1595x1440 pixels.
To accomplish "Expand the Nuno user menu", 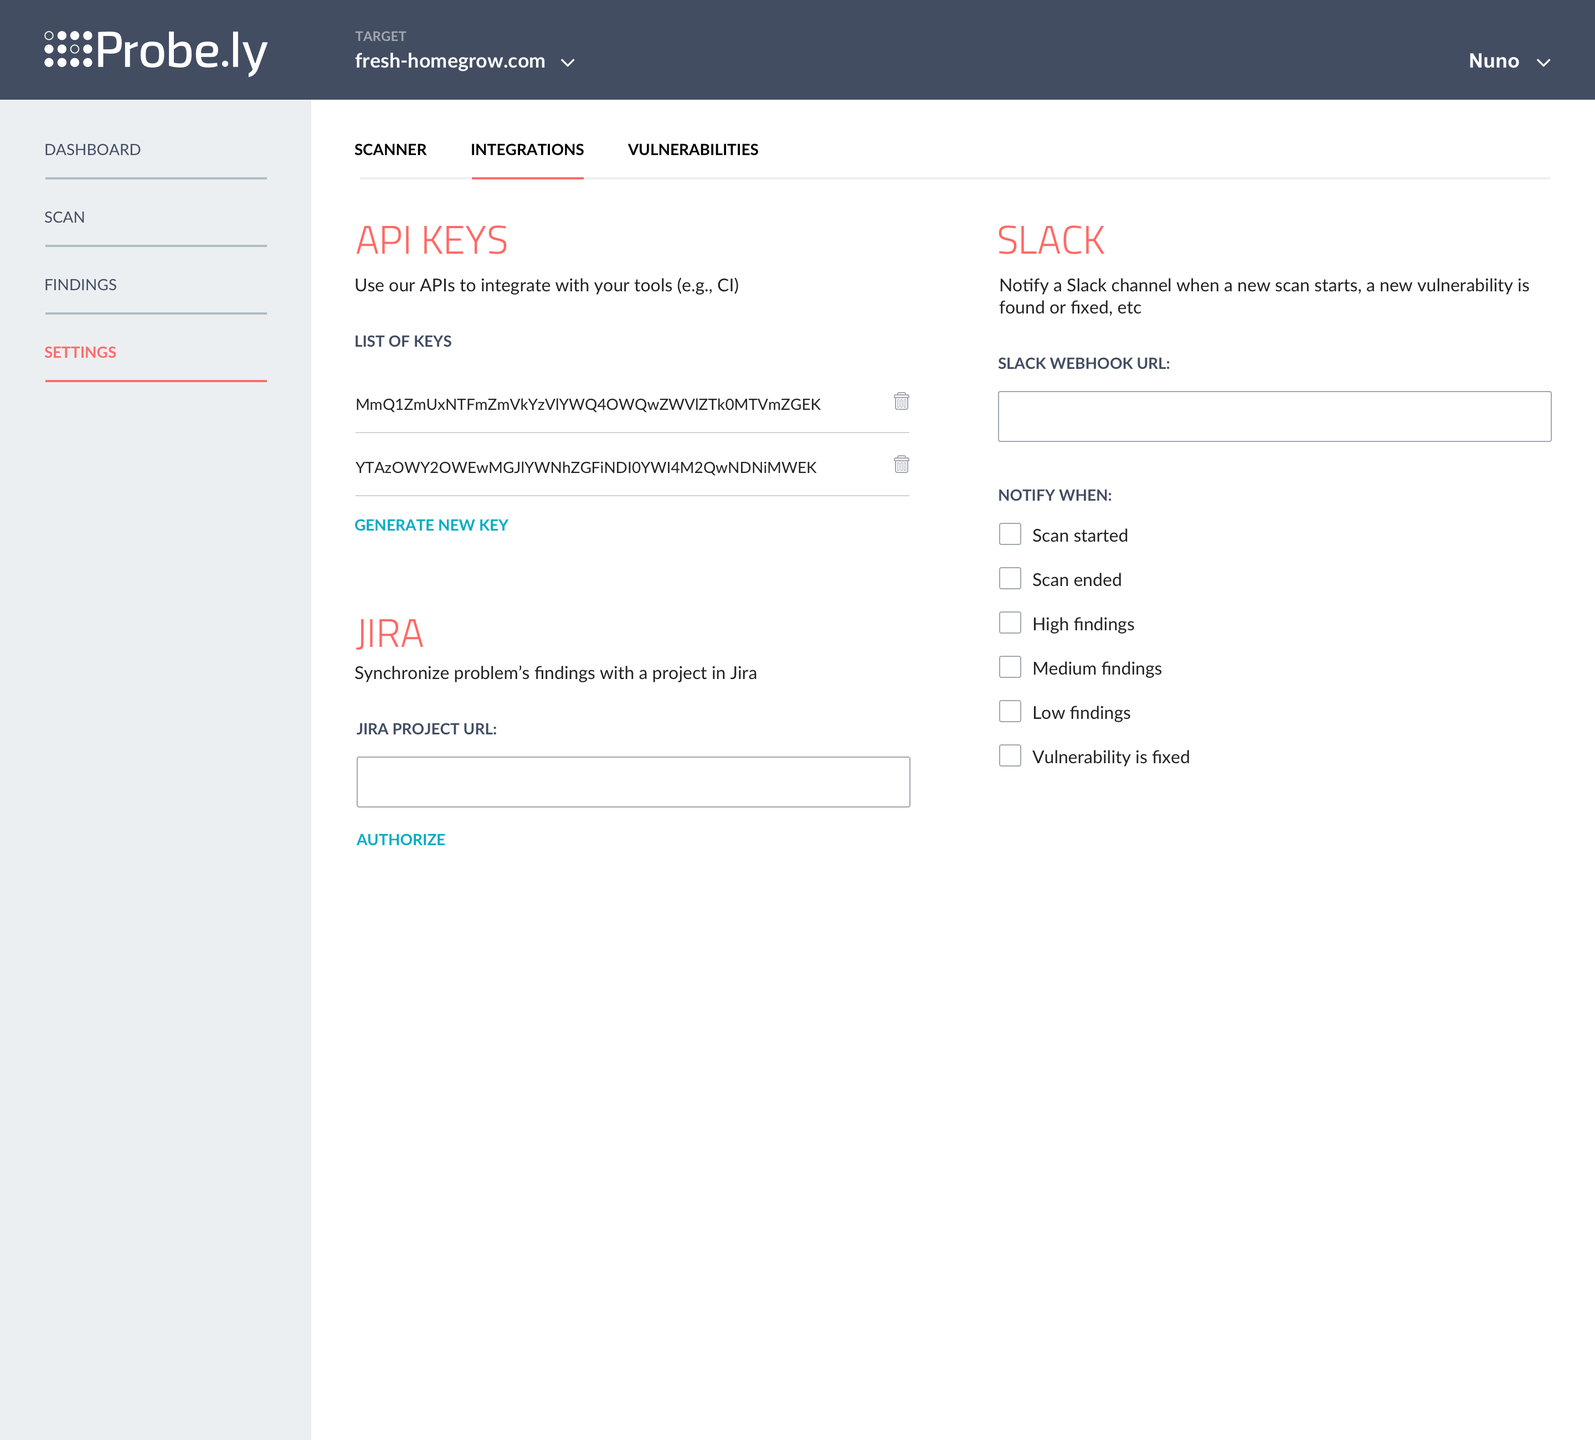I will [1509, 61].
